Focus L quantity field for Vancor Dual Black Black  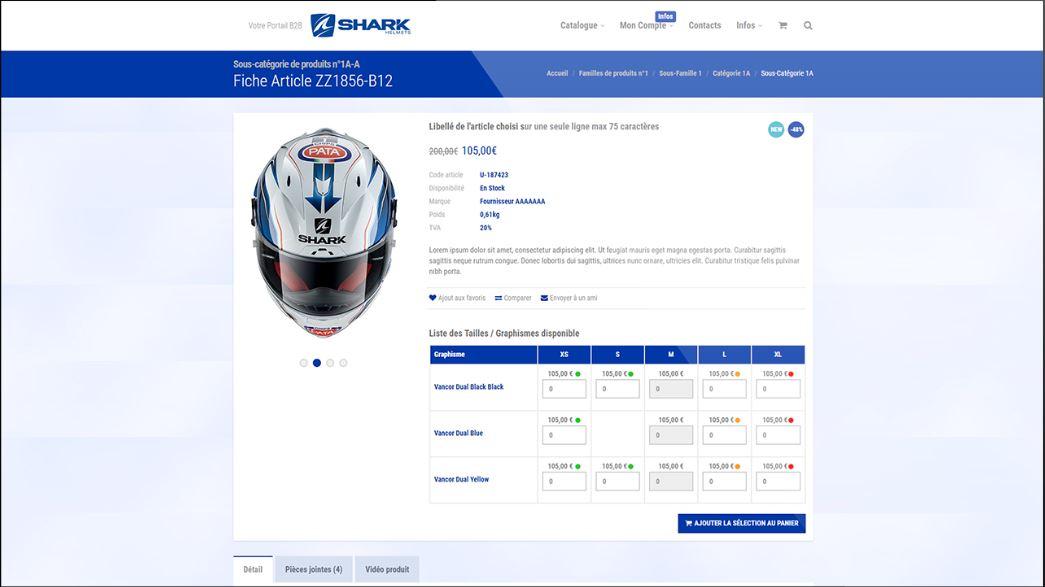point(724,388)
